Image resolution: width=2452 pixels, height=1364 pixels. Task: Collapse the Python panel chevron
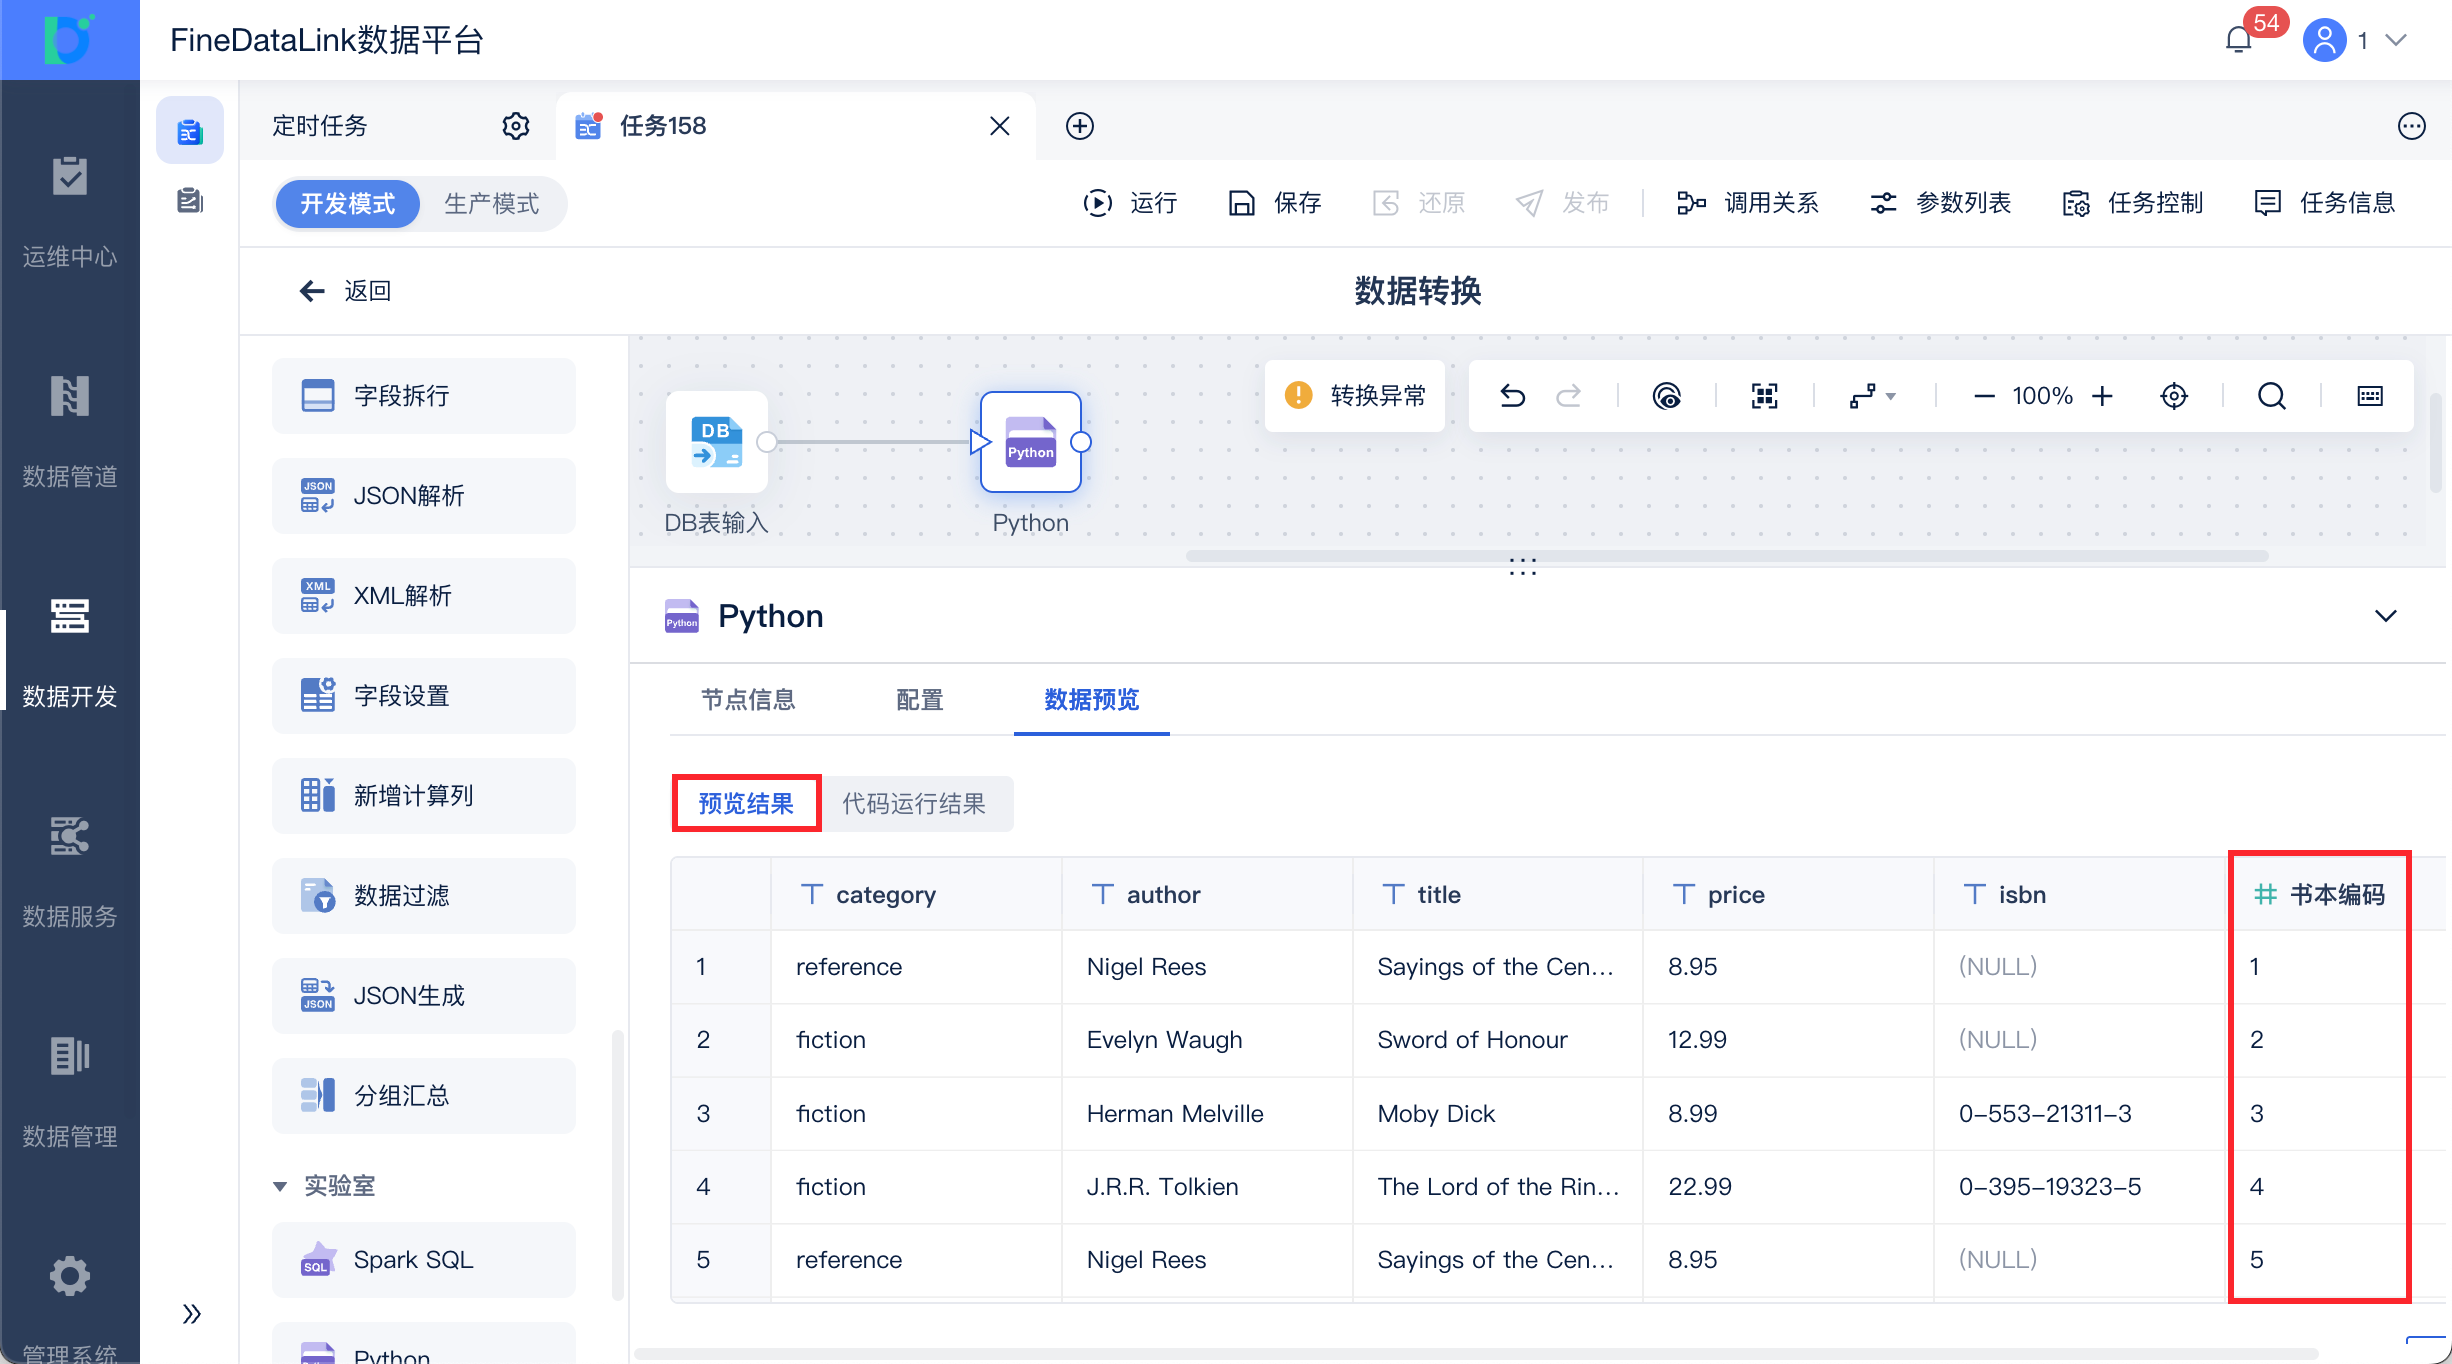(2385, 616)
